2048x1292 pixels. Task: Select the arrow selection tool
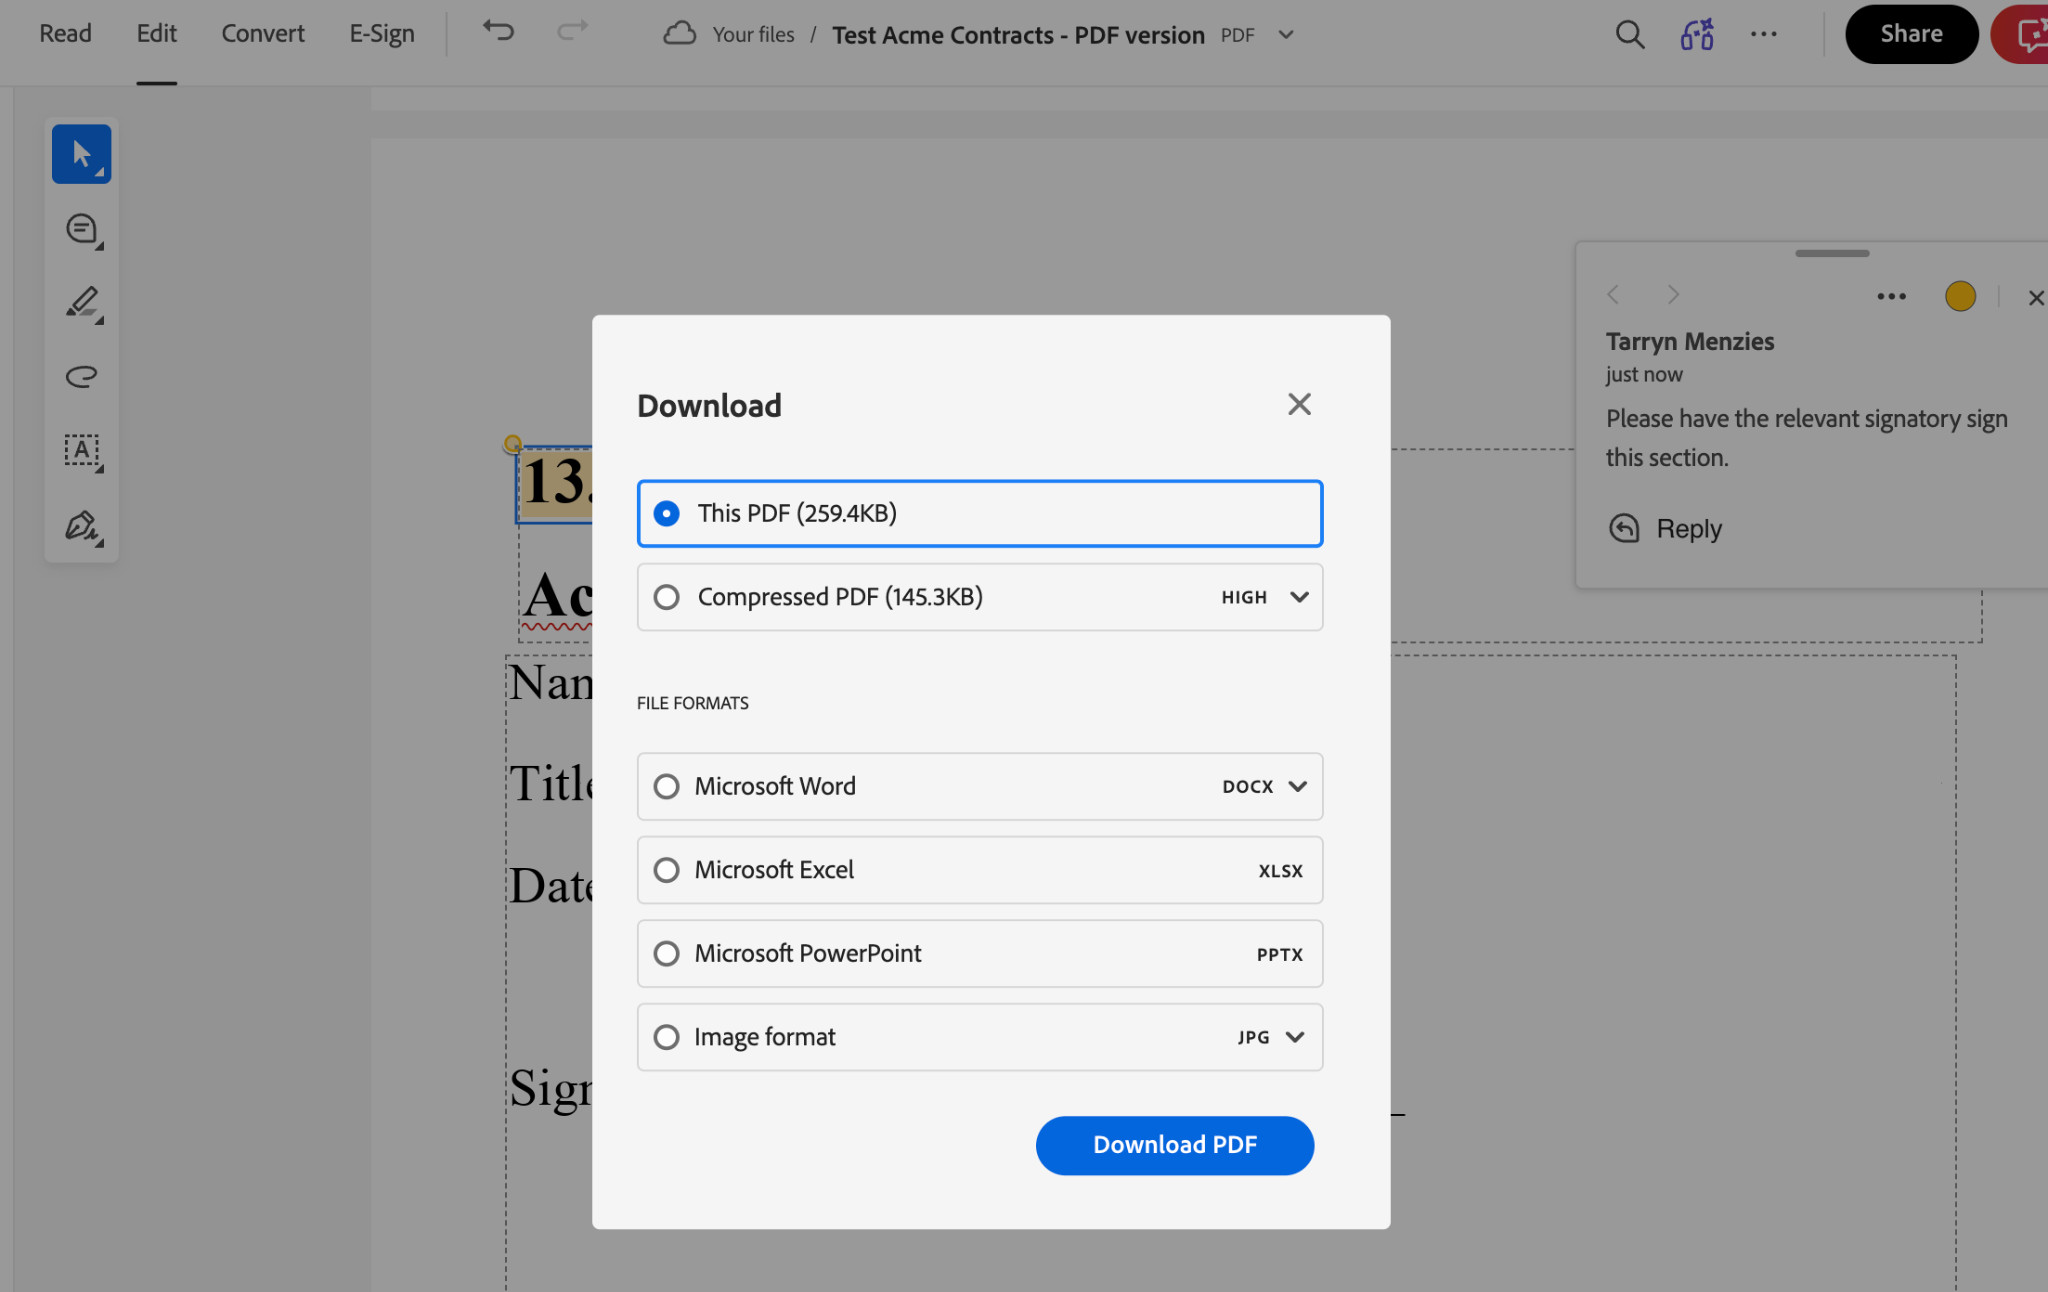coord(81,154)
